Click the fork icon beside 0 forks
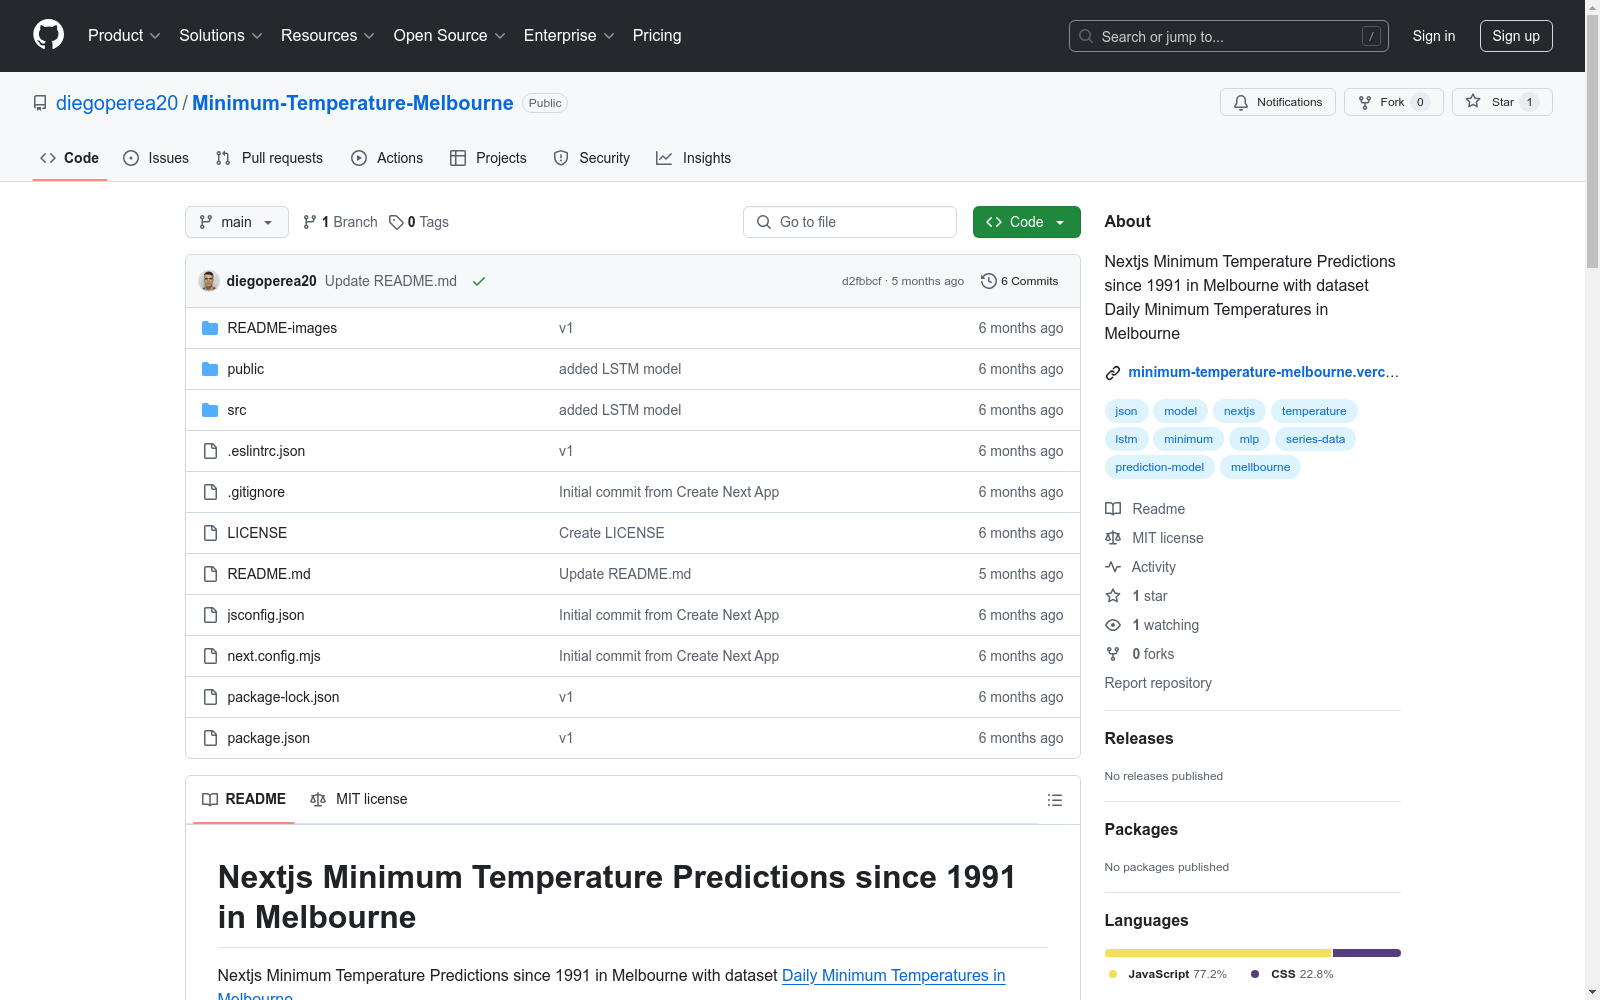1600x1000 pixels. (1113, 654)
